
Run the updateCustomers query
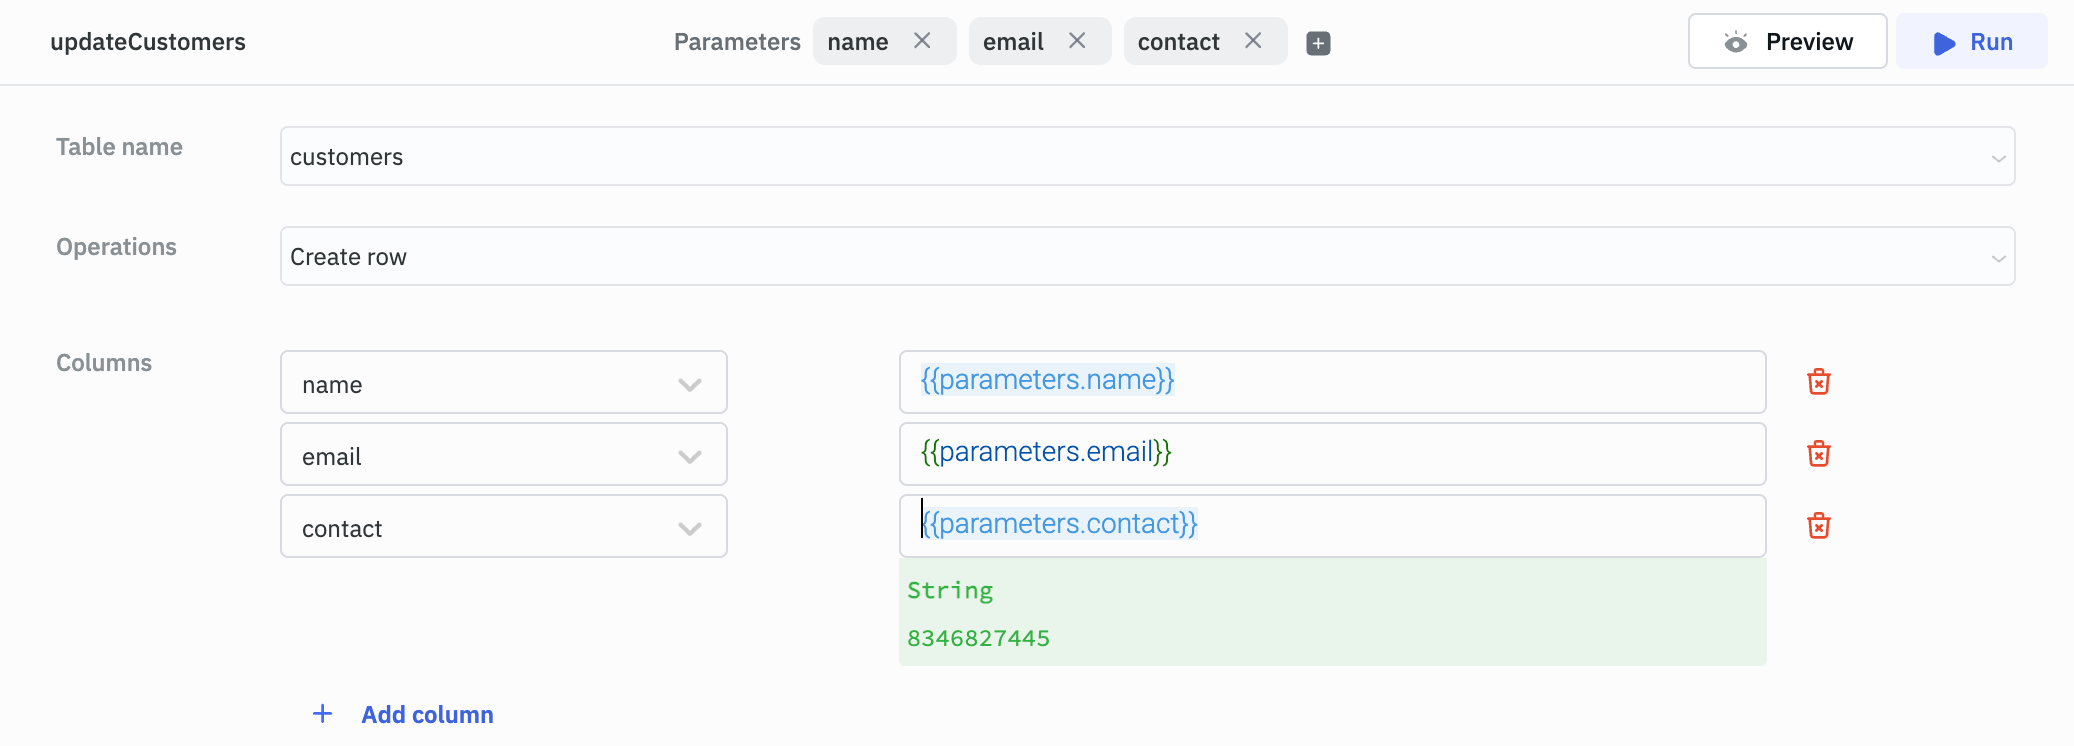coord(1971,42)
